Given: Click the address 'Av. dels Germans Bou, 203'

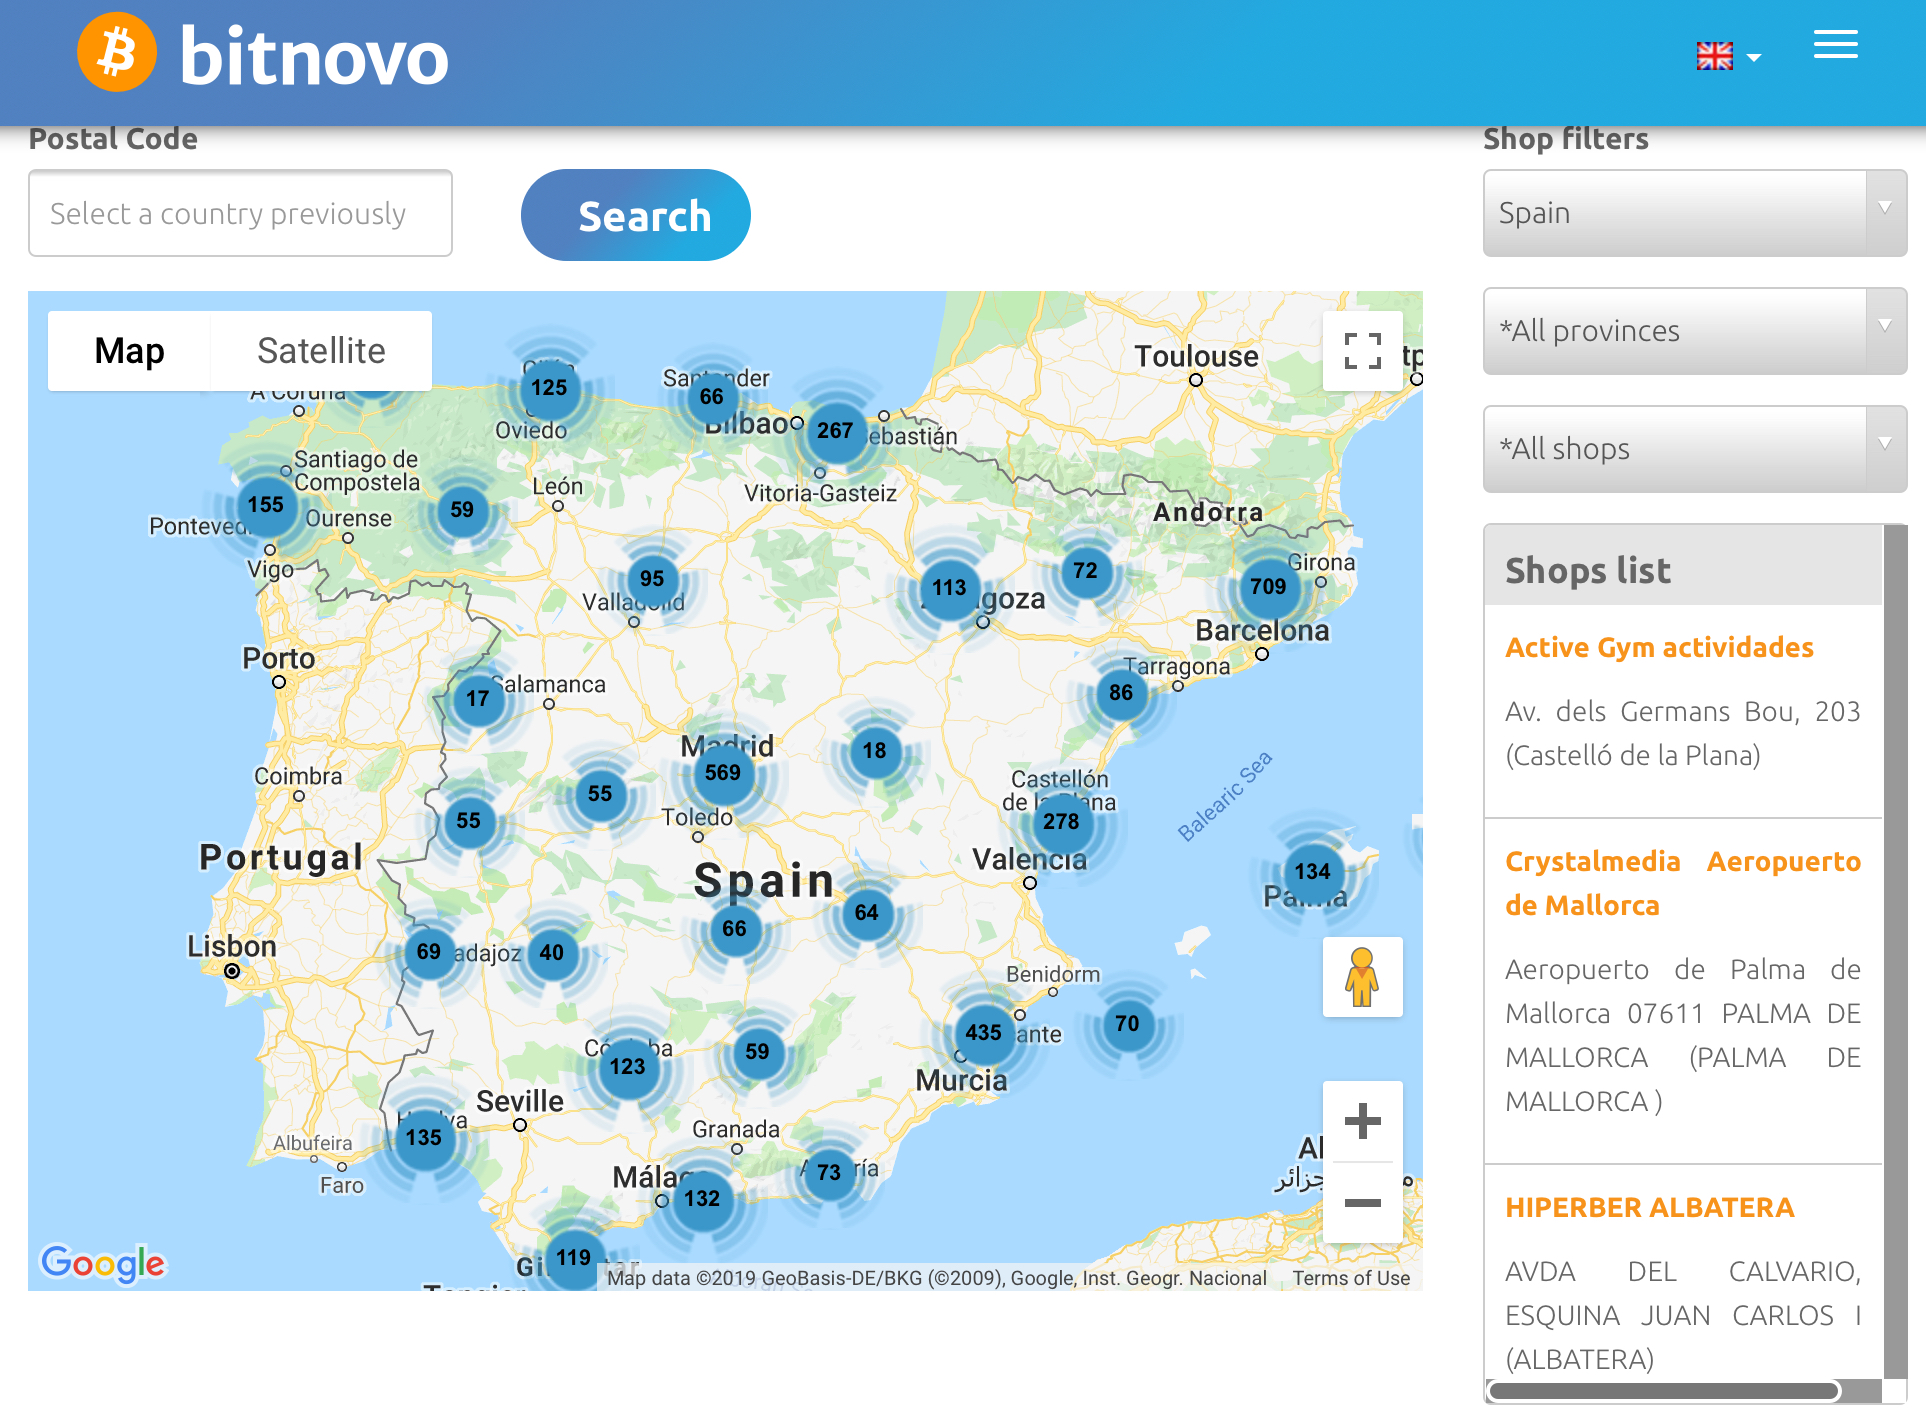Looking at the screenshot, I should tap(1683, 712).
